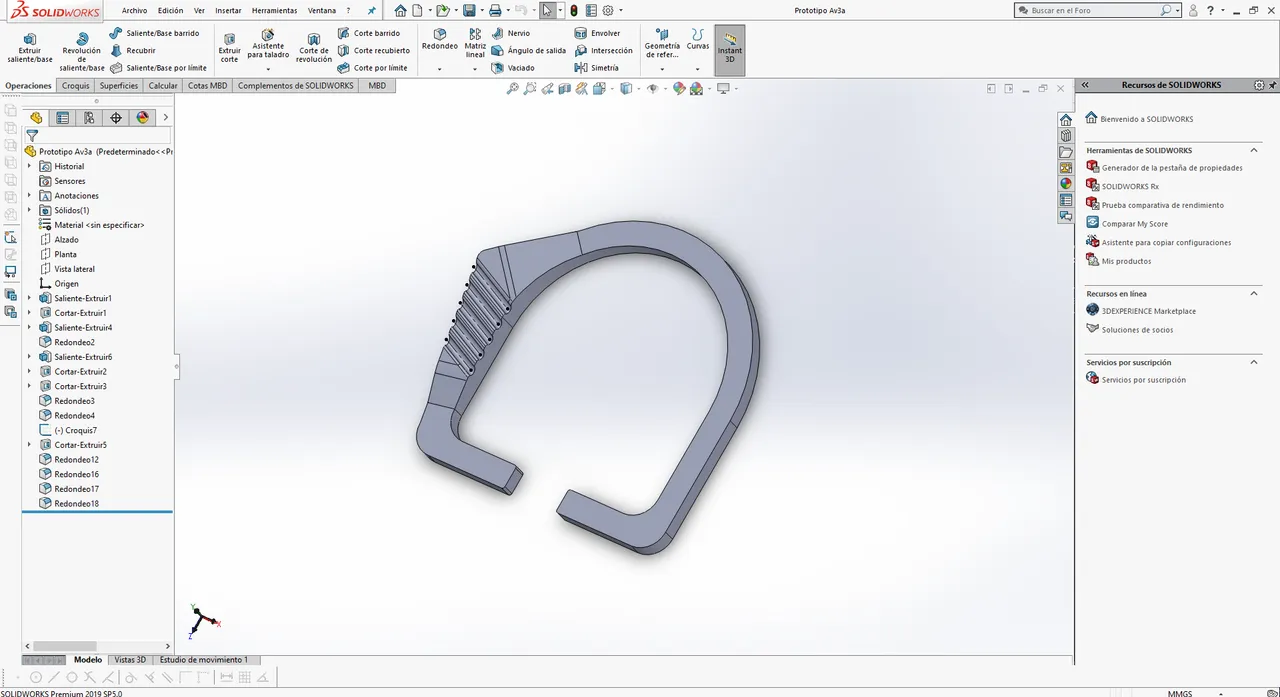Open the Insertar menu
The height and width of the screenshot is (697, 1280).
click(x=228, y=10)
